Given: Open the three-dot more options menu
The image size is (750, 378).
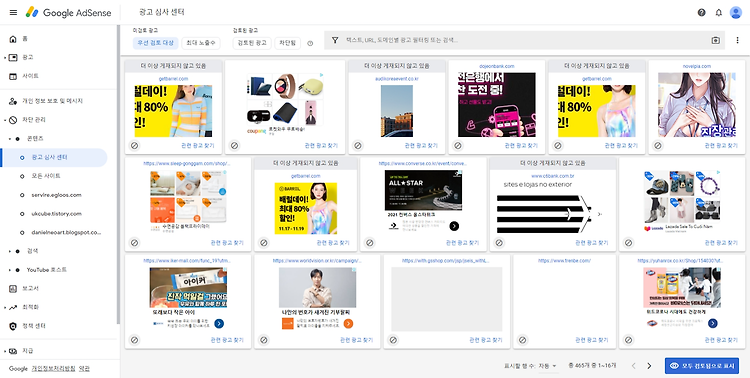Looking at the screenshot, I should point(737,41).
